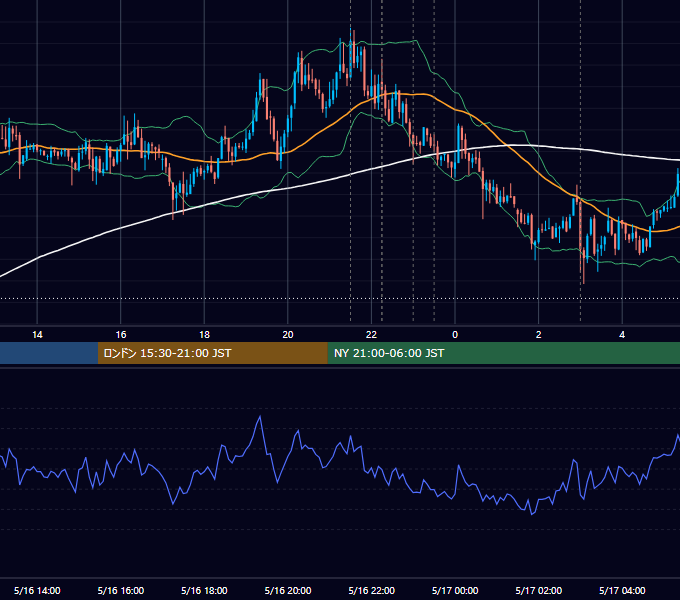Screen dimensions: 680x600
Task: Click the 4 hour axis label
Action: 622,335
